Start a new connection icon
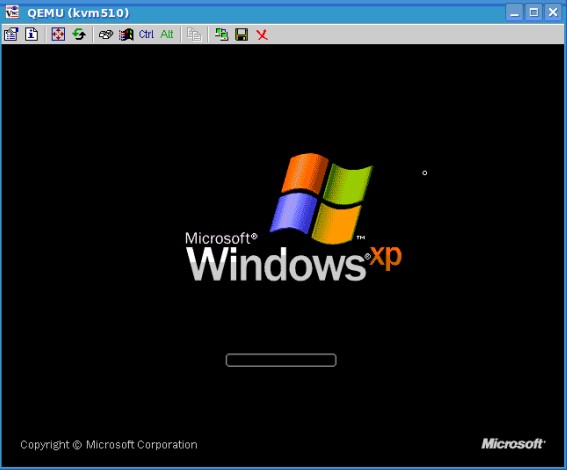Viewport: 567px width, 470px height. (x=221, y=34)
